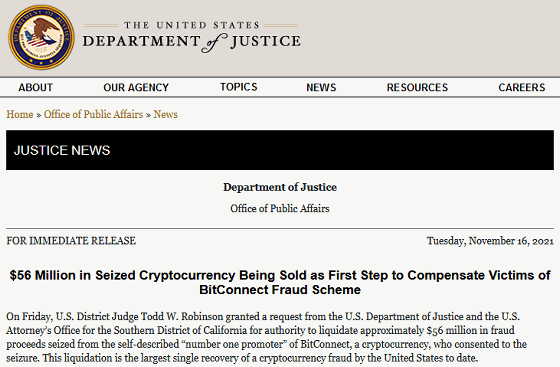This screenshot has height=367, width=560.
Task: Click the paragraph mentioning Judge Todd W. Robinson
Action: click(x=266, y=337)
